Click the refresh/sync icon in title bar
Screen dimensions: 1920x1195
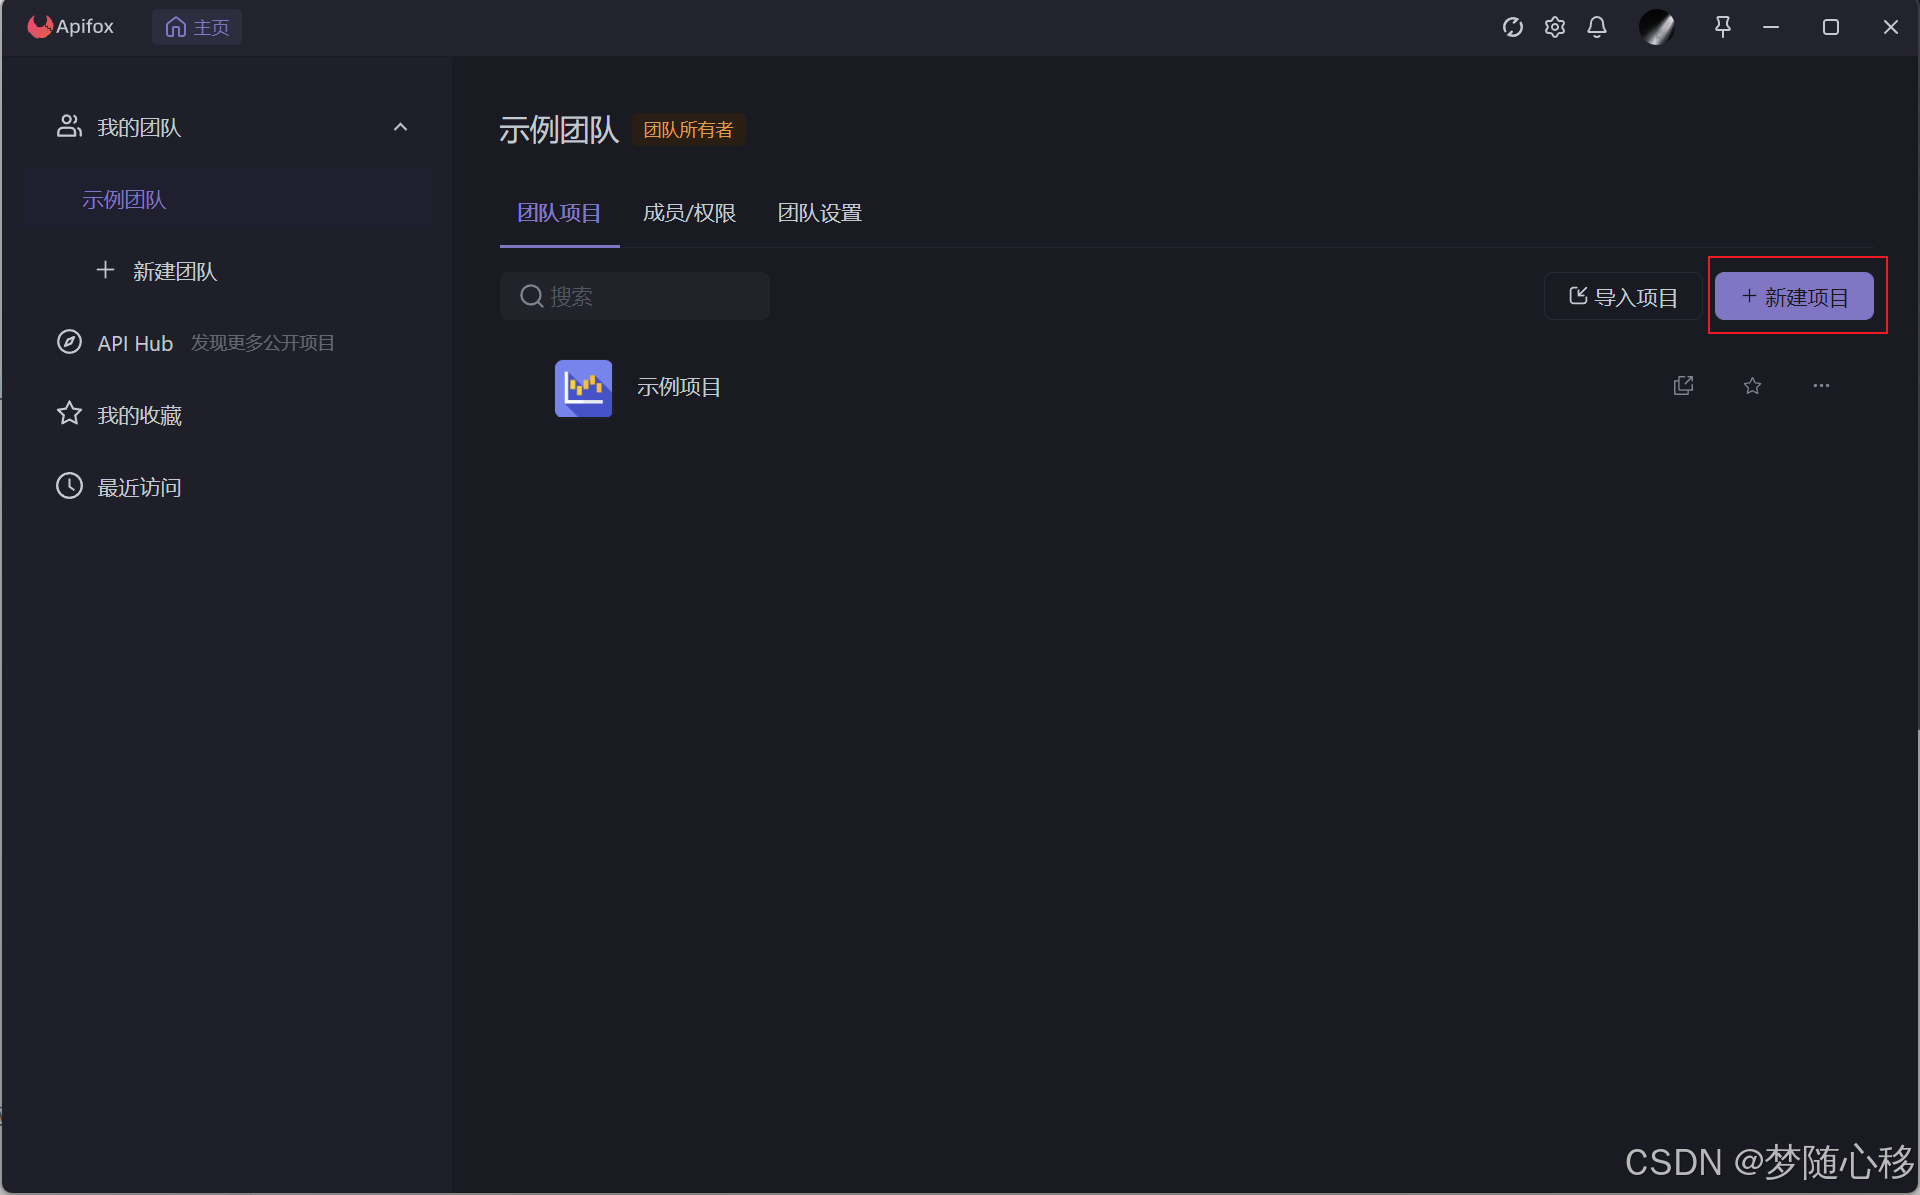click(x=1512, y=27)
